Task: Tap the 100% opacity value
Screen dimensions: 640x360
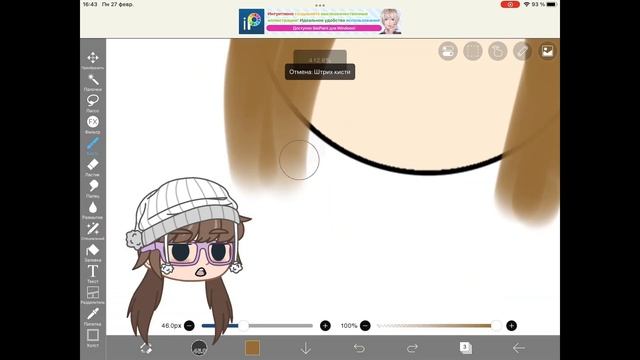Action: [x=349, y=326]
